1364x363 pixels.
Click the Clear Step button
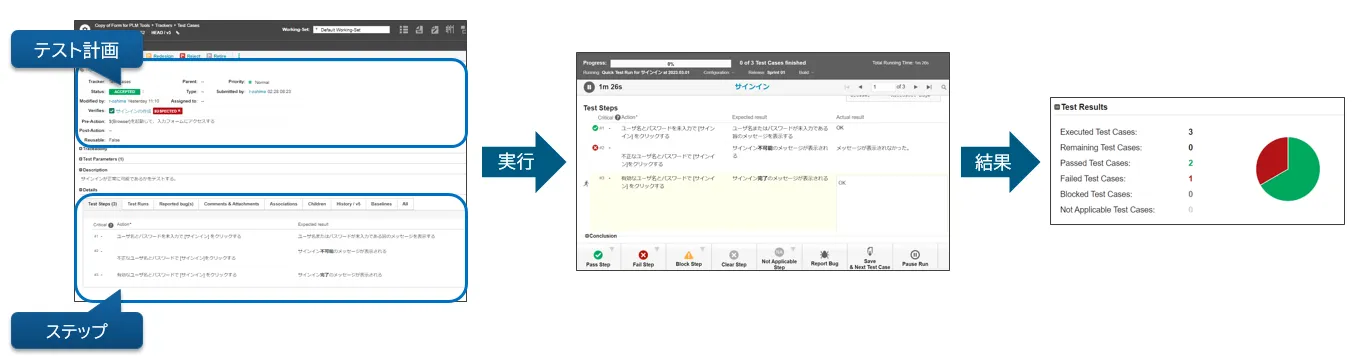(734, 258)
